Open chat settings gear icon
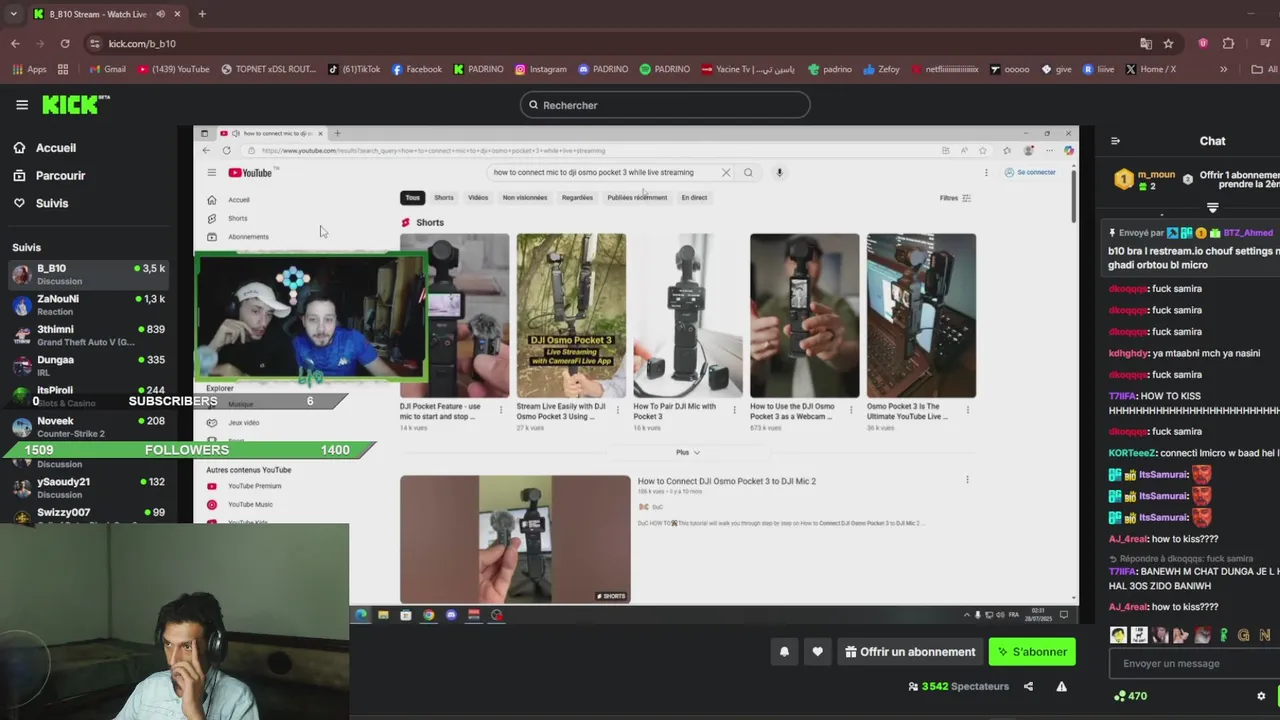 coord(1261,696)
